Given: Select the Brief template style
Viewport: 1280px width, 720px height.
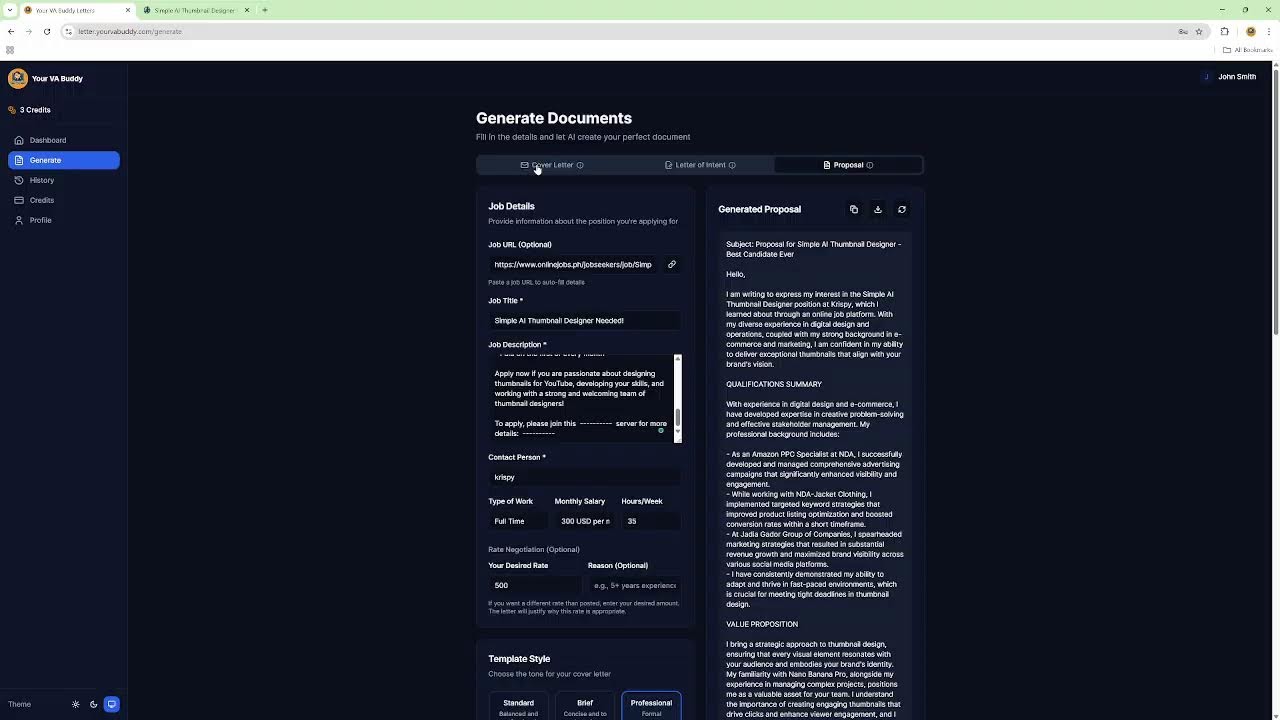Looking at the screenshot, I should (585, 706).
